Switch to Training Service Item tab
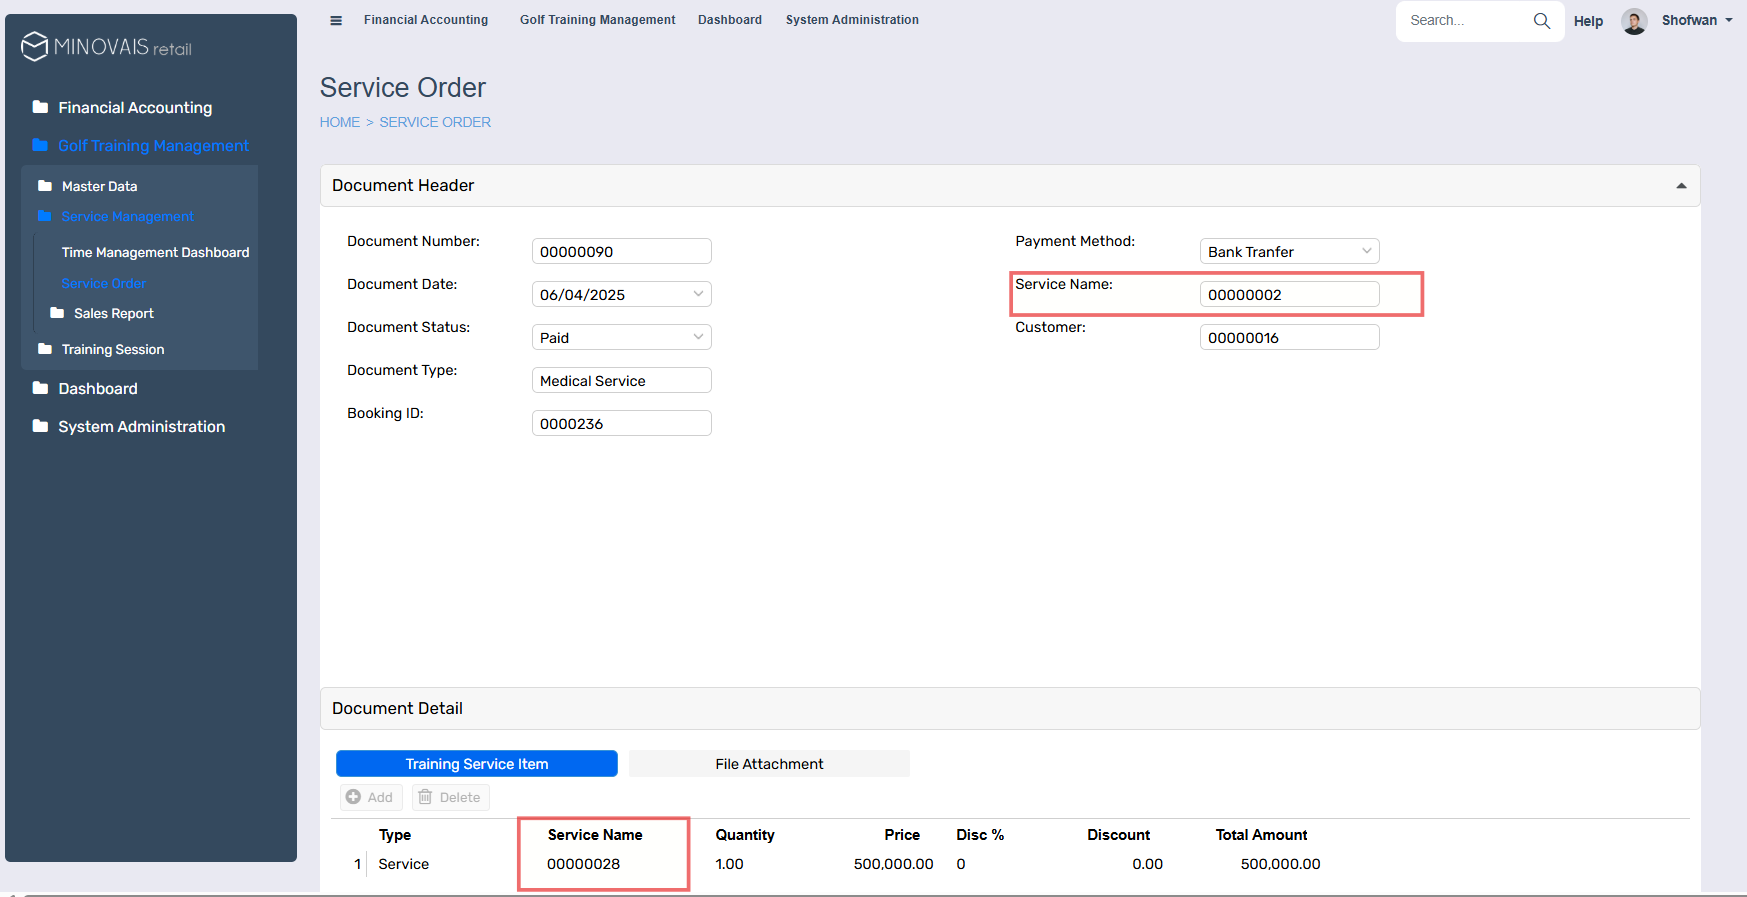Viewport: 1747px width, 897px height. tap(477, 764)
